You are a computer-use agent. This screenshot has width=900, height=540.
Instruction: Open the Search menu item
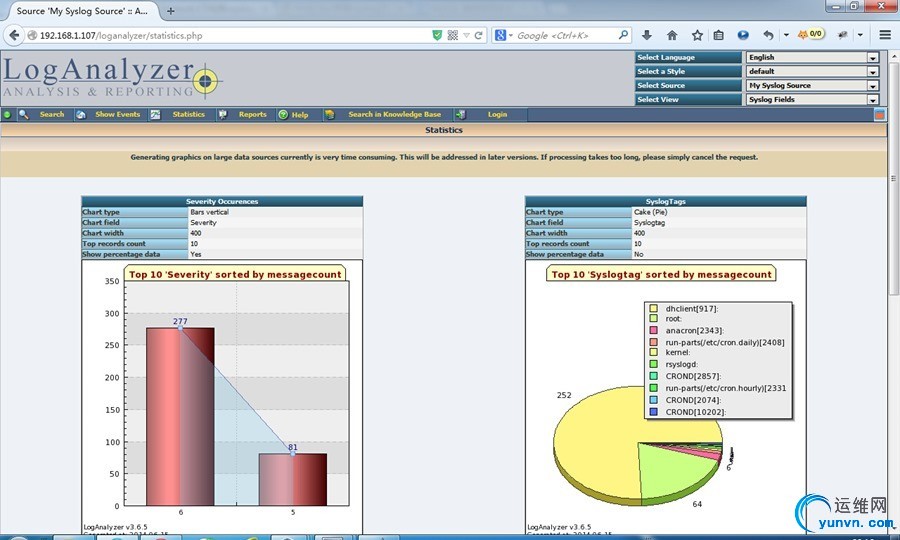point(52,114)
